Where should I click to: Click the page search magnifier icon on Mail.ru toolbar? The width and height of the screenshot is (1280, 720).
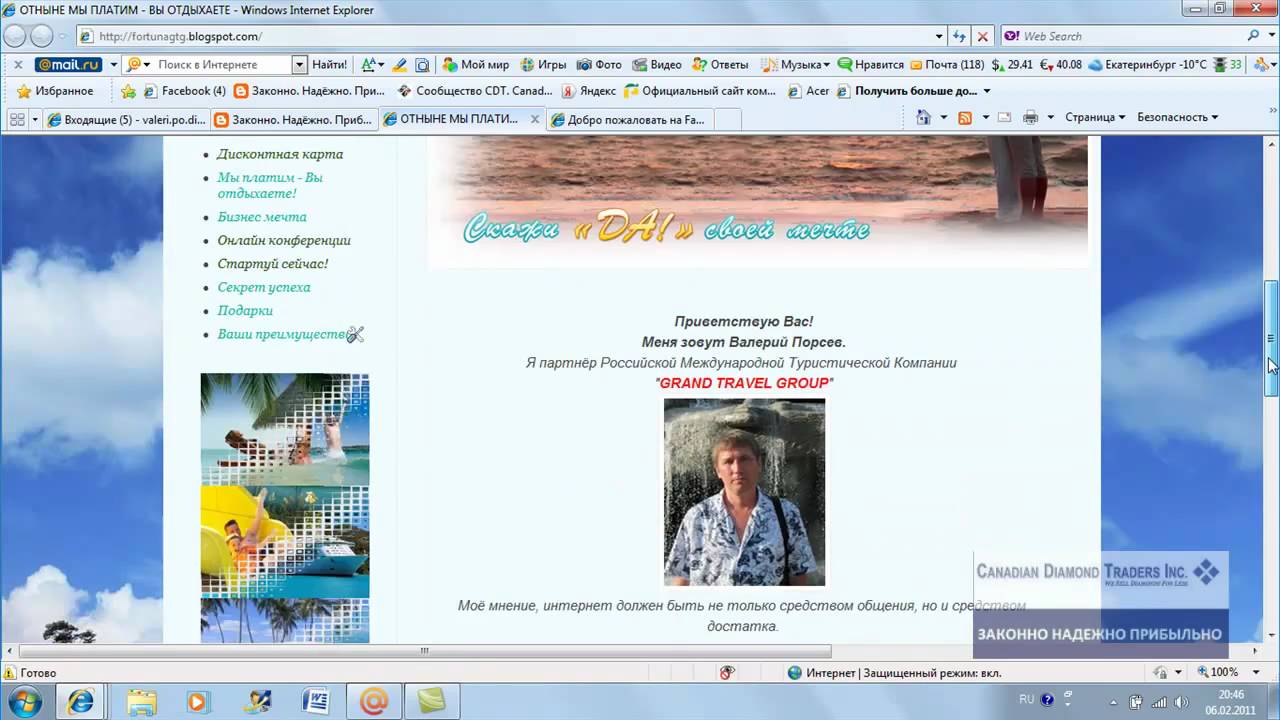click(x=422, y=64)
